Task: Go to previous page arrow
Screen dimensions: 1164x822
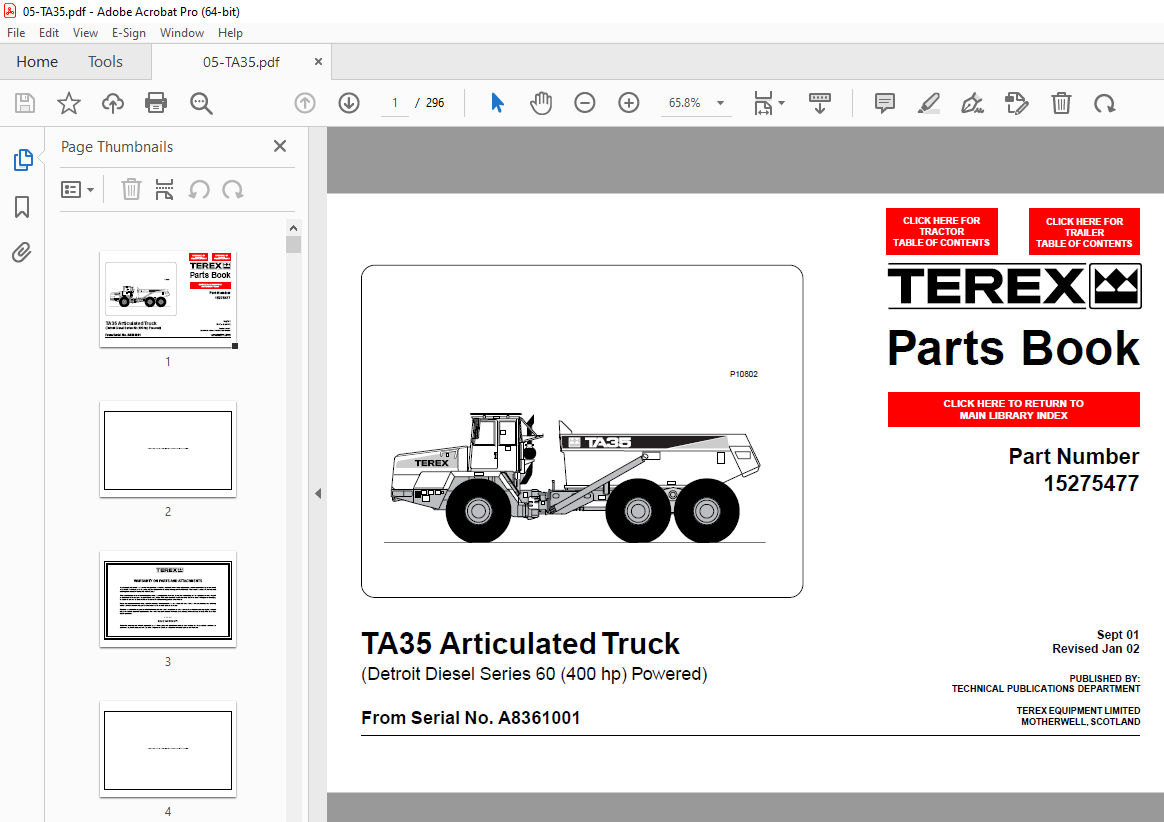Action: [x=305, y=103]
